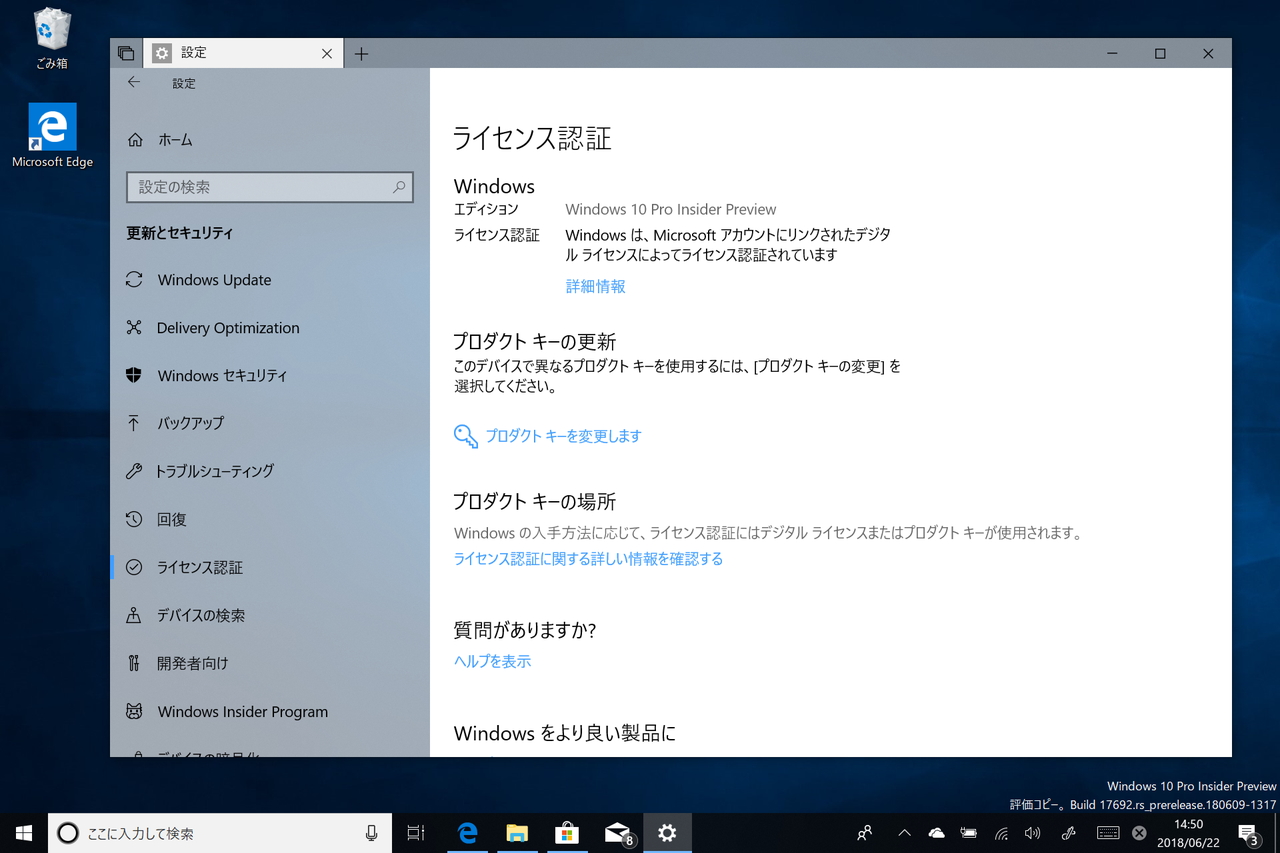Click the IME indicator in the tray
1280x853 pixels.
point(1139,833)
